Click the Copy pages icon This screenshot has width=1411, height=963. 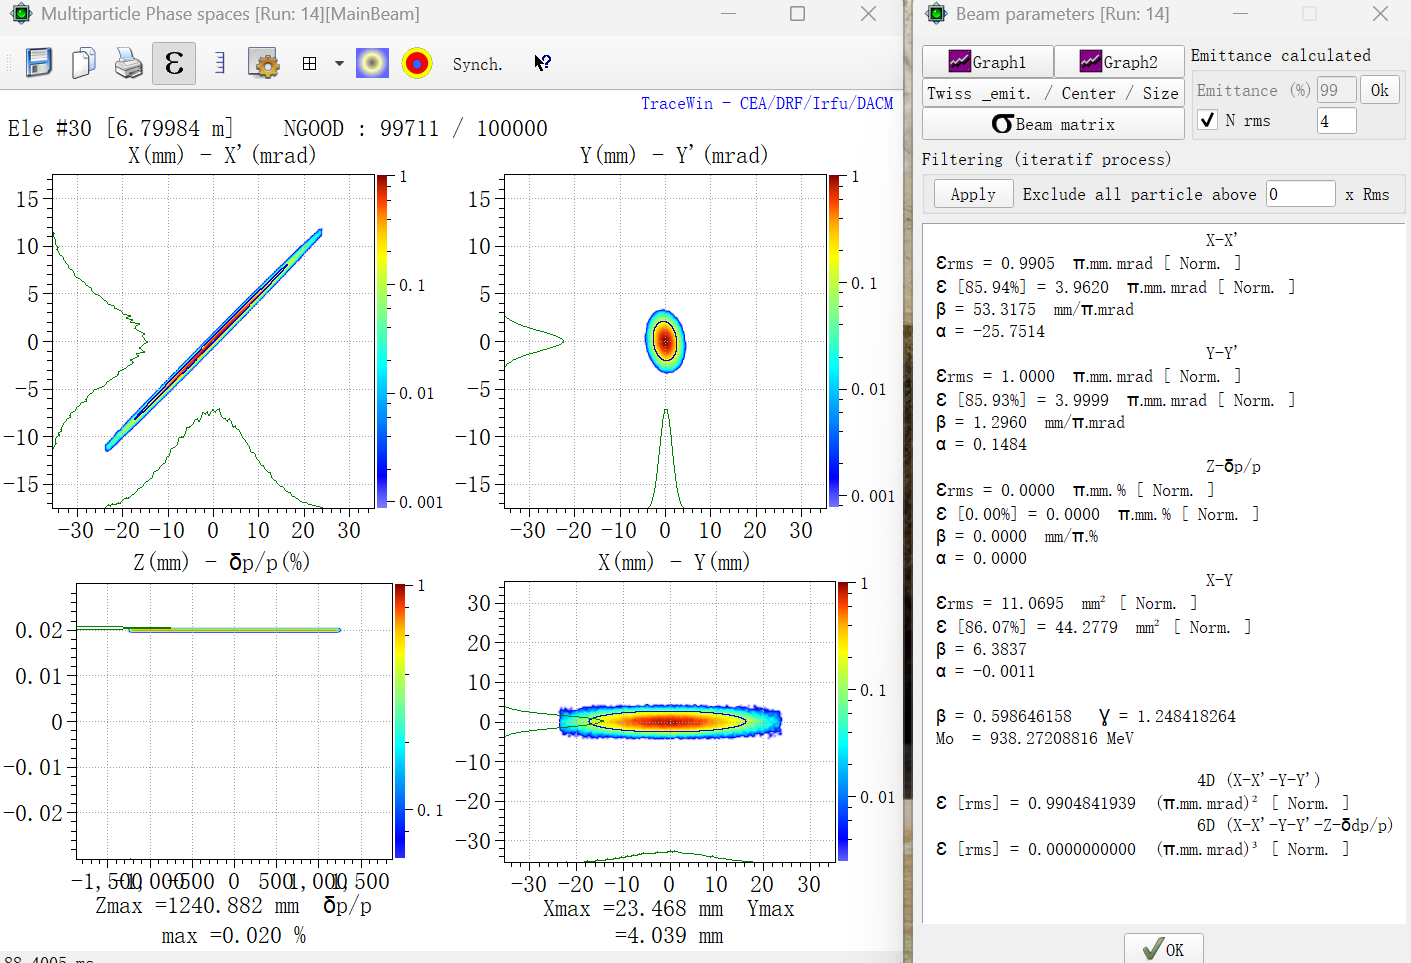coord(84,63)
